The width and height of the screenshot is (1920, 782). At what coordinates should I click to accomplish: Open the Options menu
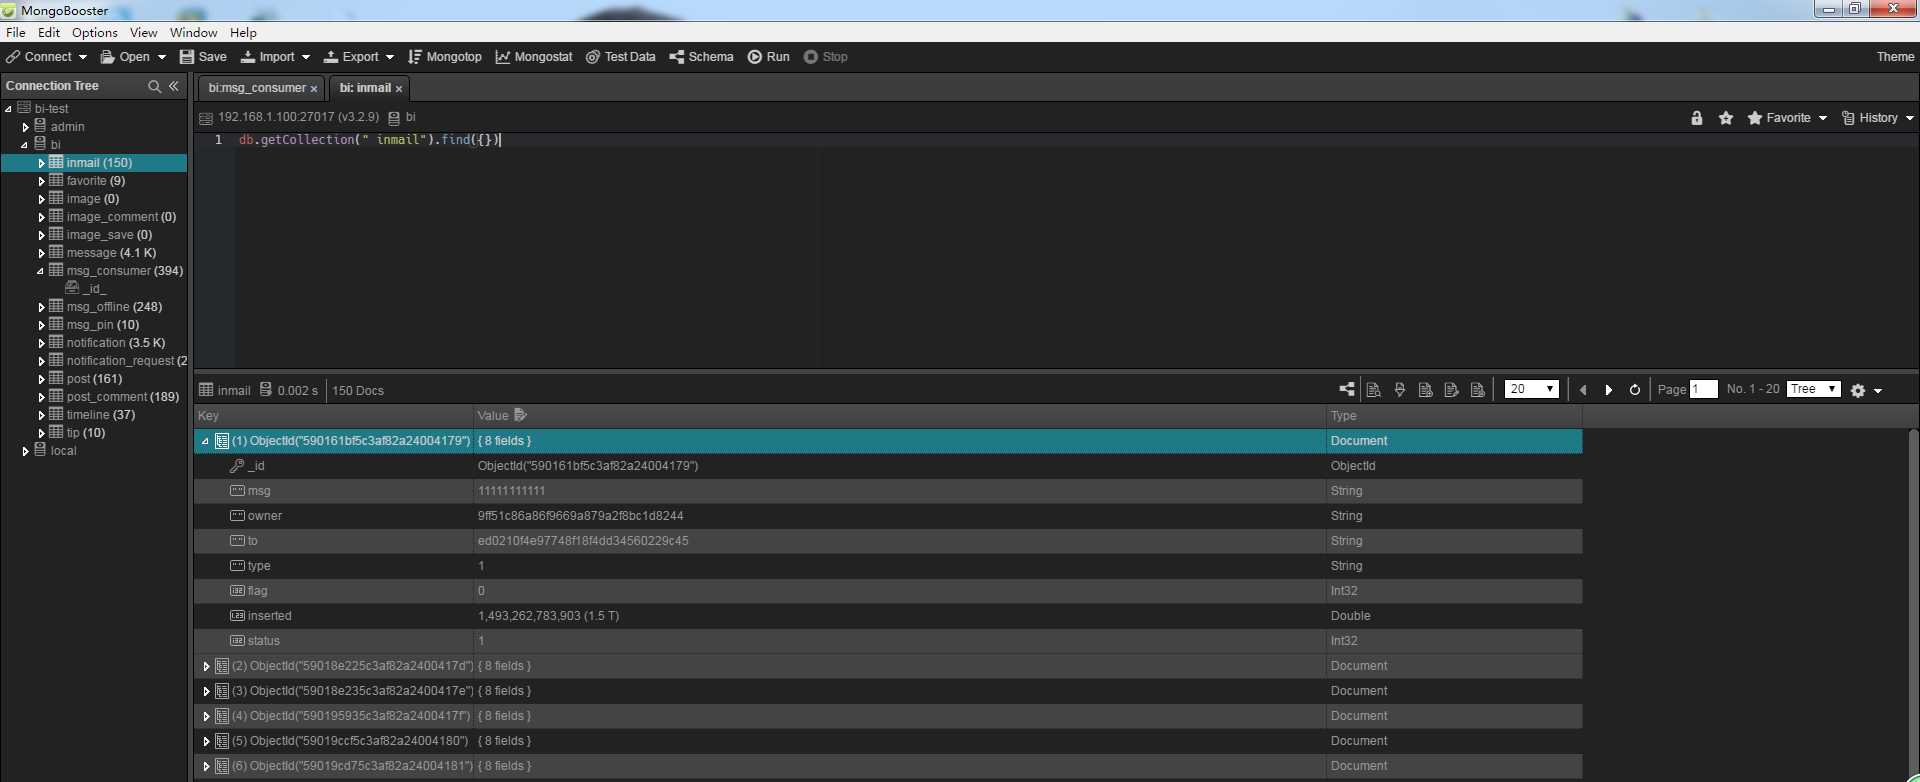(95, 33)
